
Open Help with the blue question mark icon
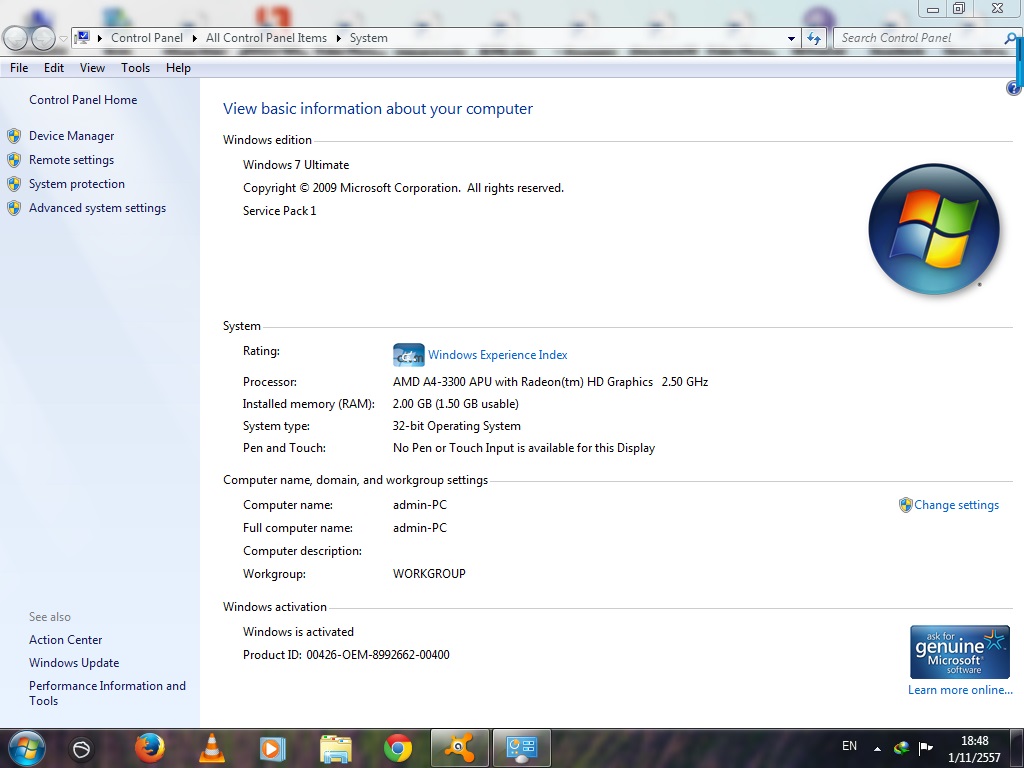1014,88
